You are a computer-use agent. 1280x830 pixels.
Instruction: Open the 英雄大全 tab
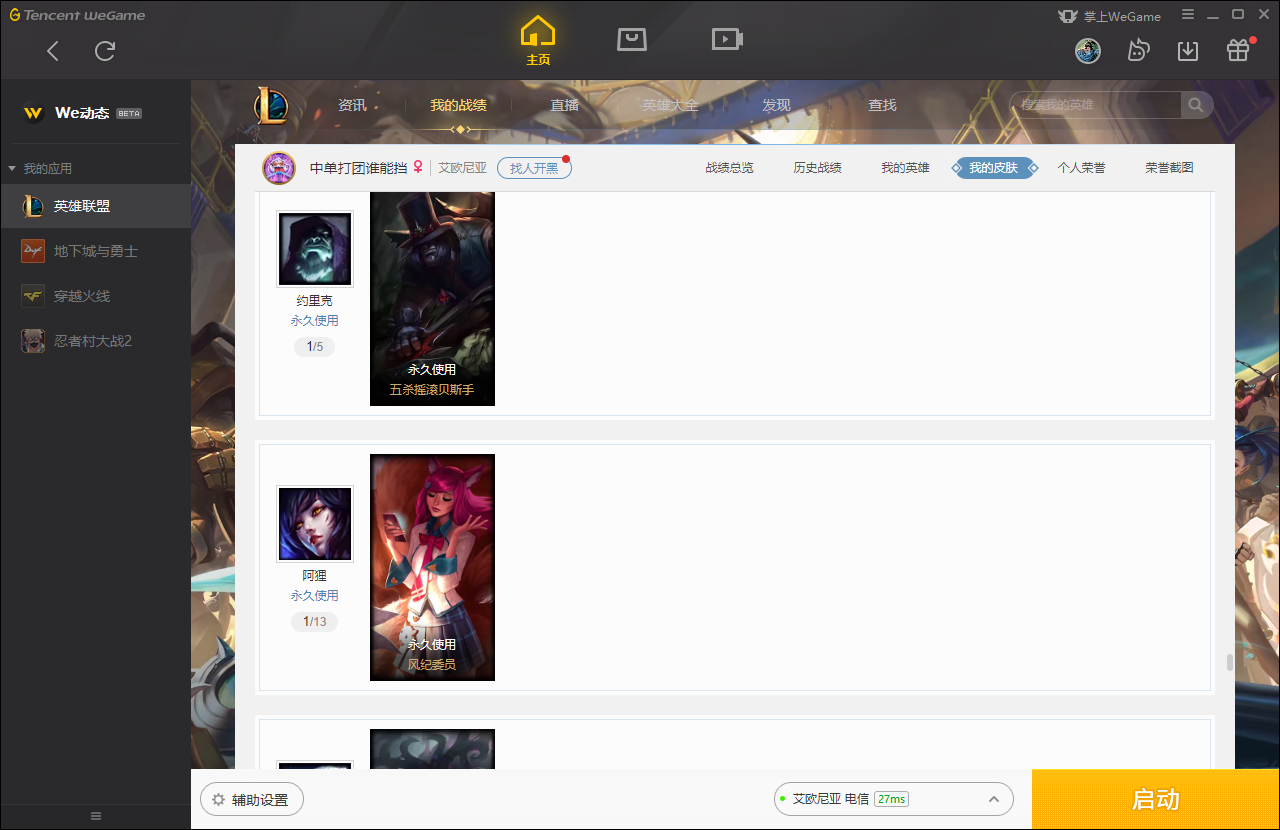[x=670, y=105]
